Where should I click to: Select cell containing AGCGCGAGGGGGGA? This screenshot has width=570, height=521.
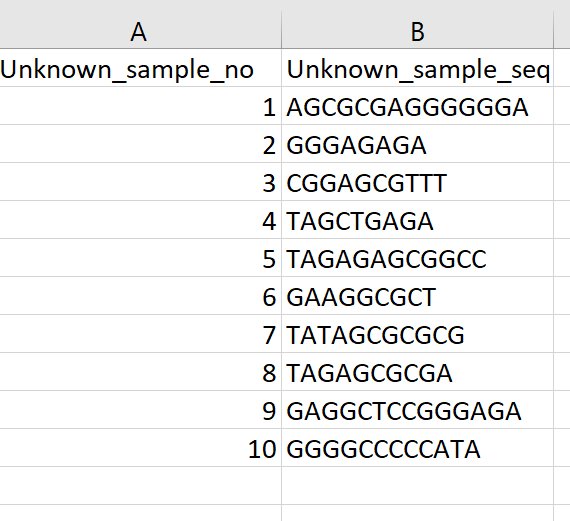coord(417,106)
